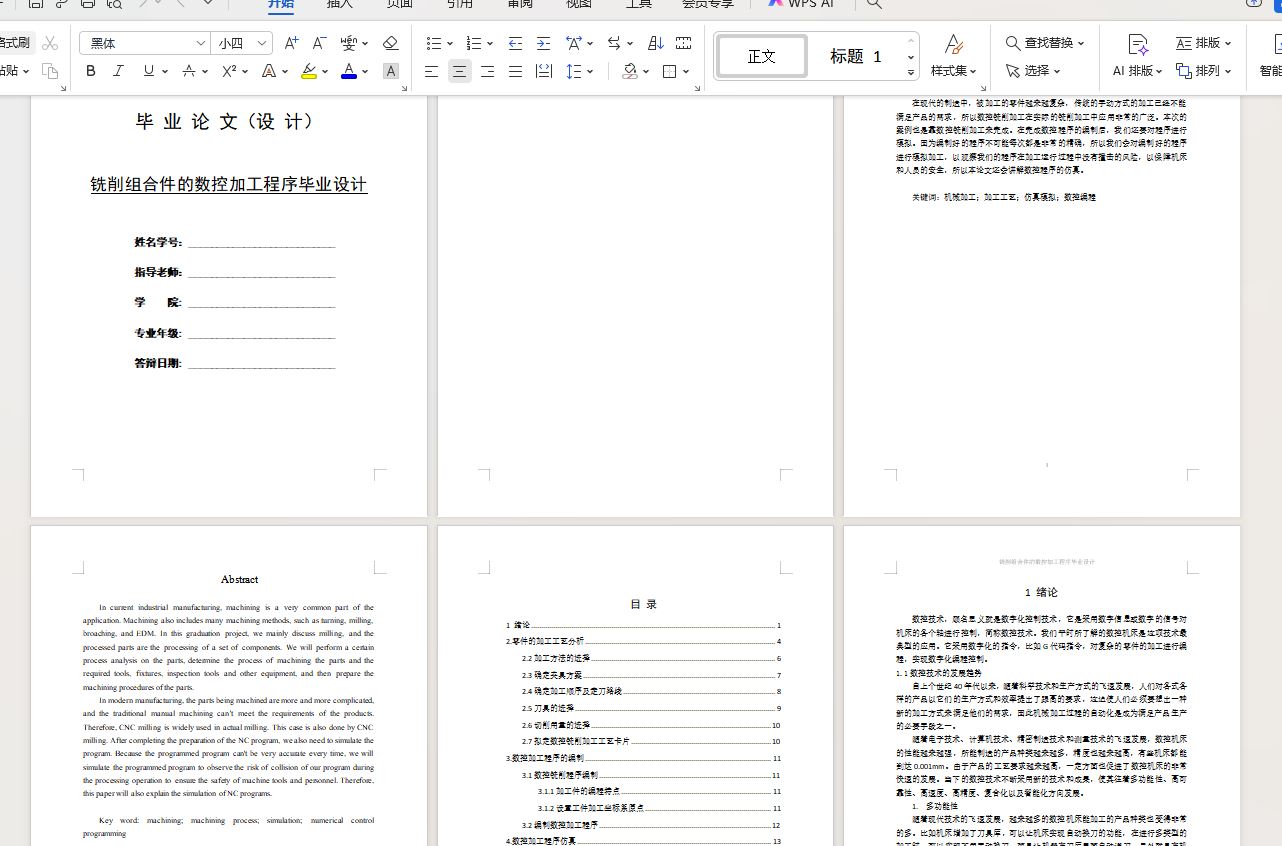
Task: Click the Chinese text layout icon
Action: tap(574, 43)
